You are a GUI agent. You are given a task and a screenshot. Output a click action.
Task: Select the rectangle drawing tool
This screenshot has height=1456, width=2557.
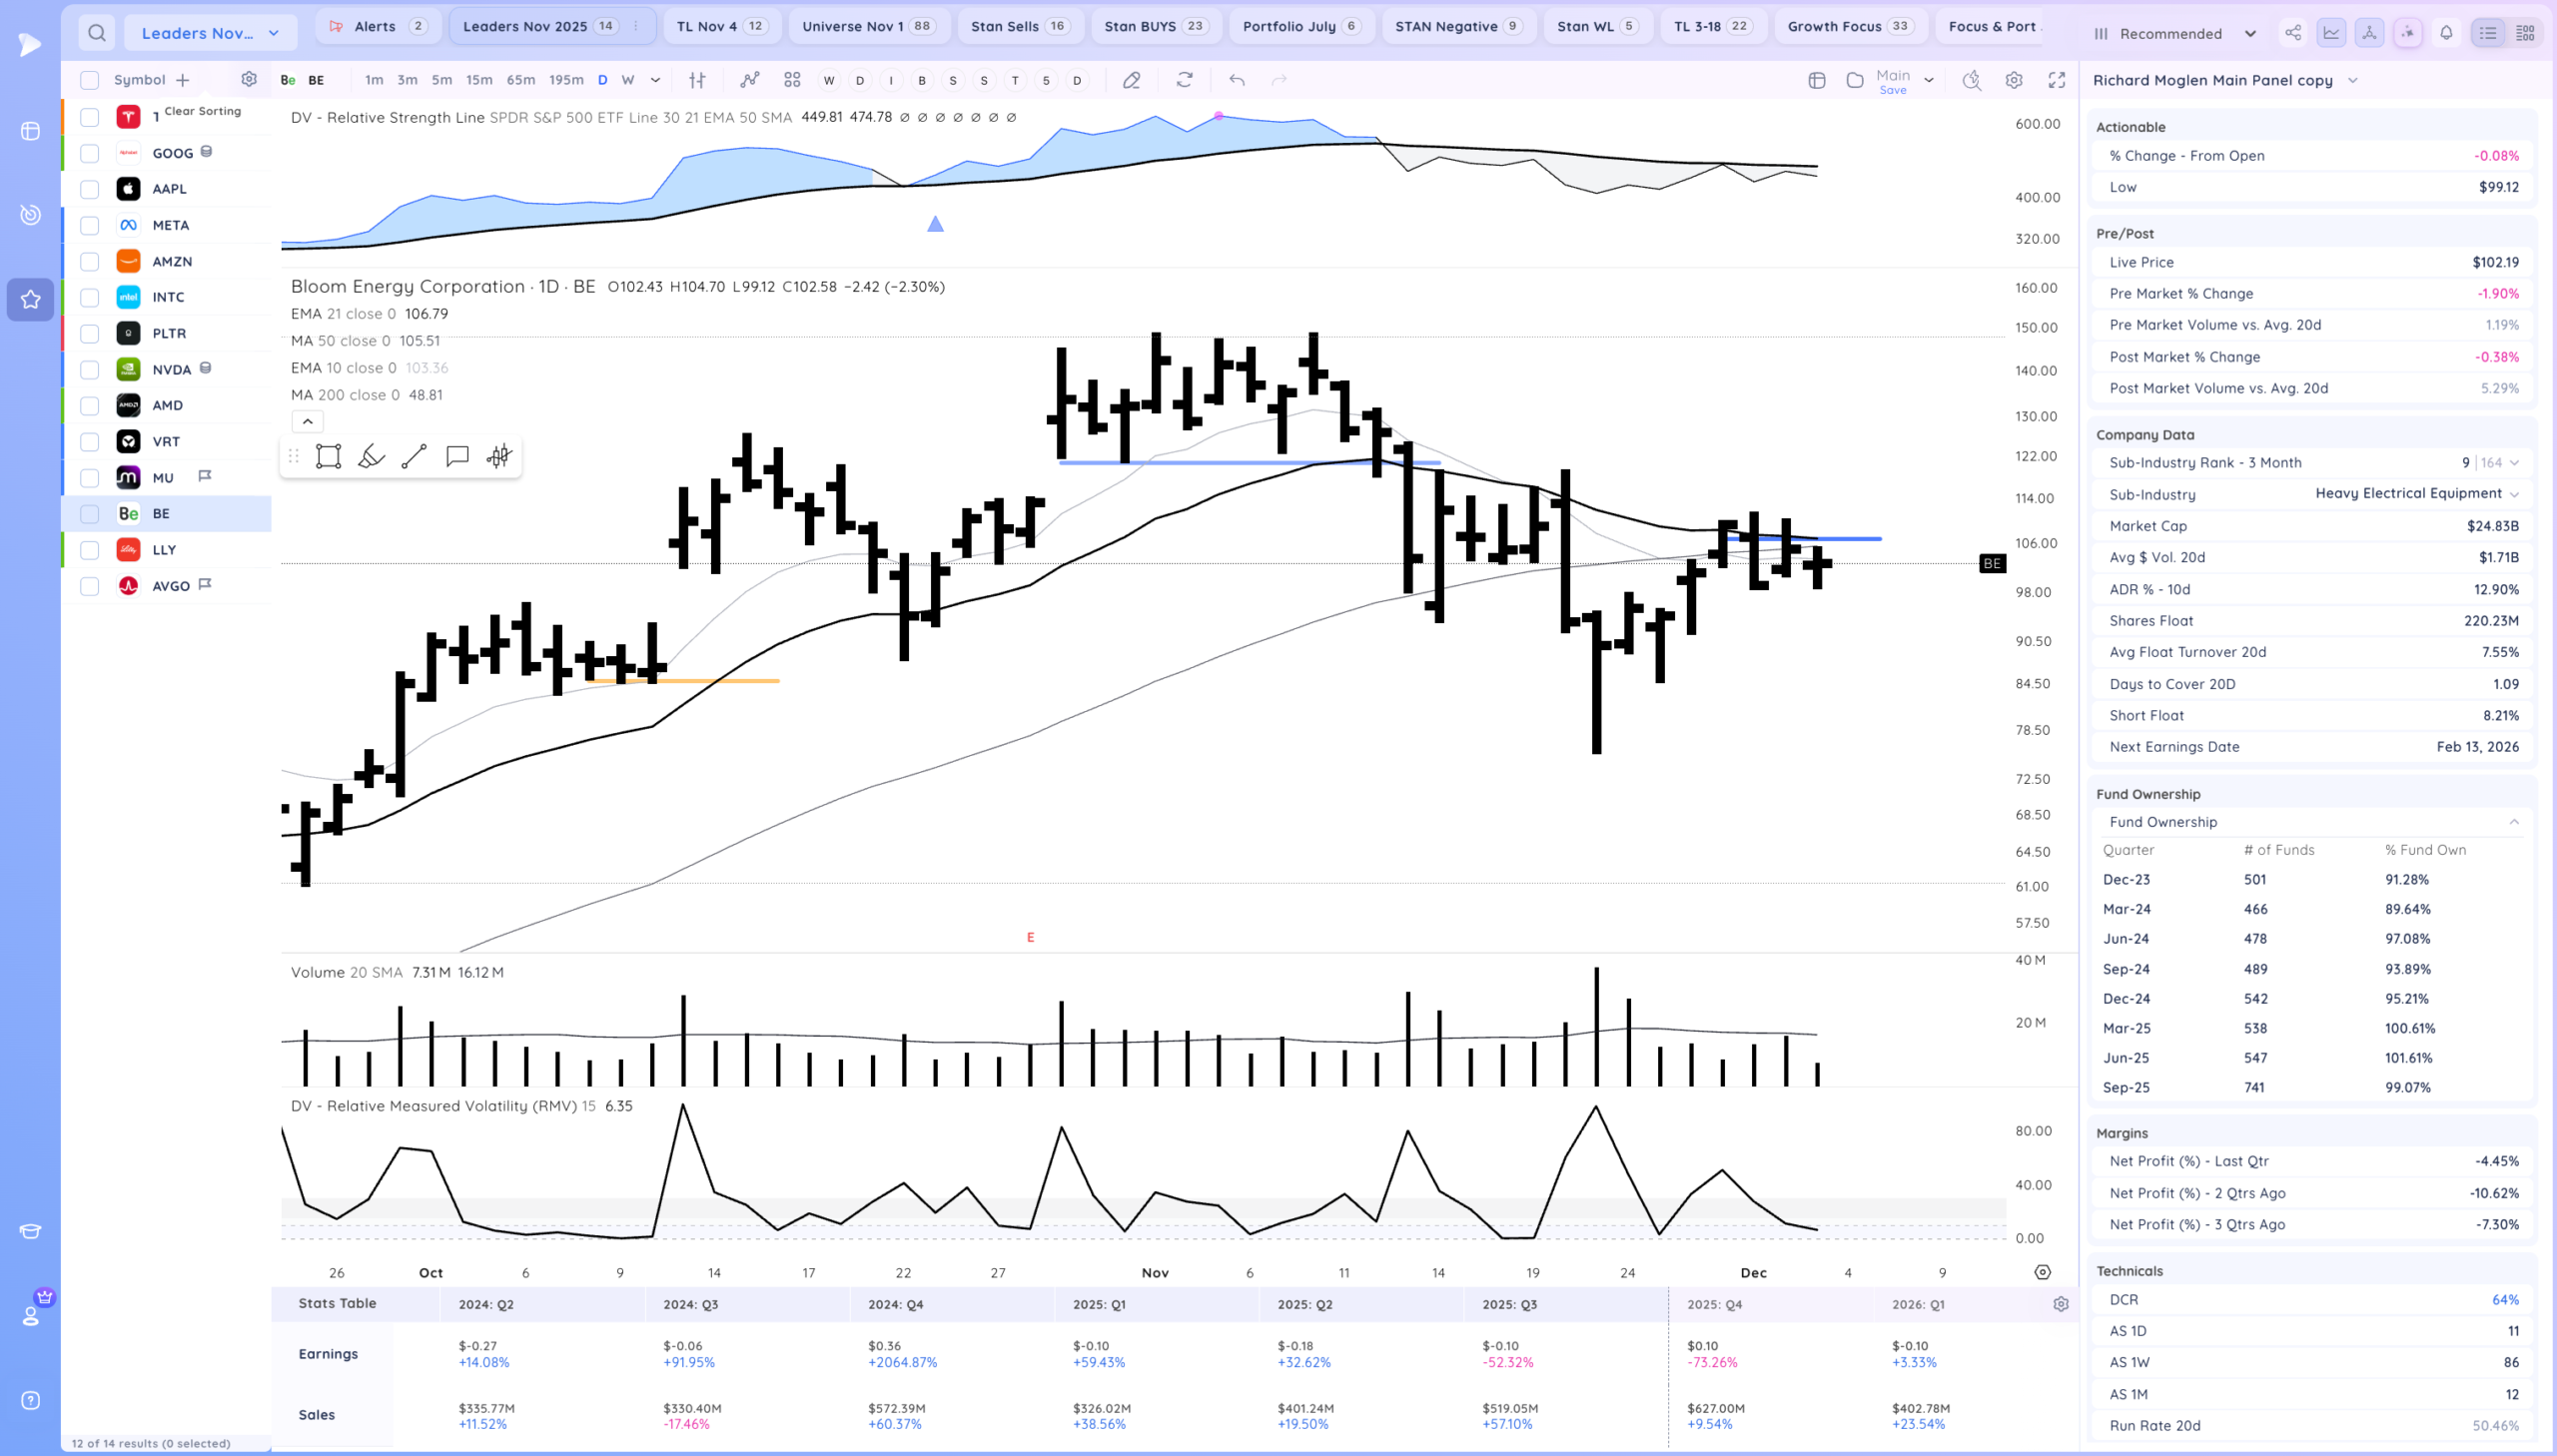click(x=328, y=456)
